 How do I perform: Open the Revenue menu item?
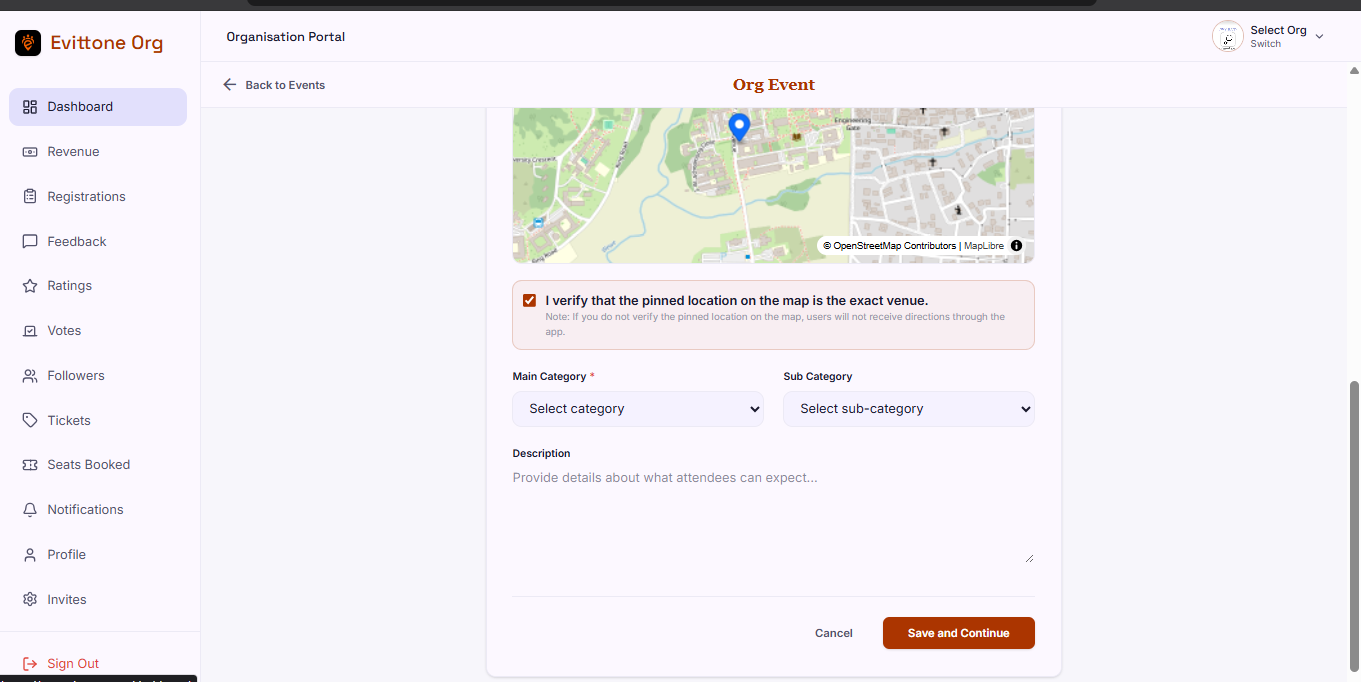point(98,152)
